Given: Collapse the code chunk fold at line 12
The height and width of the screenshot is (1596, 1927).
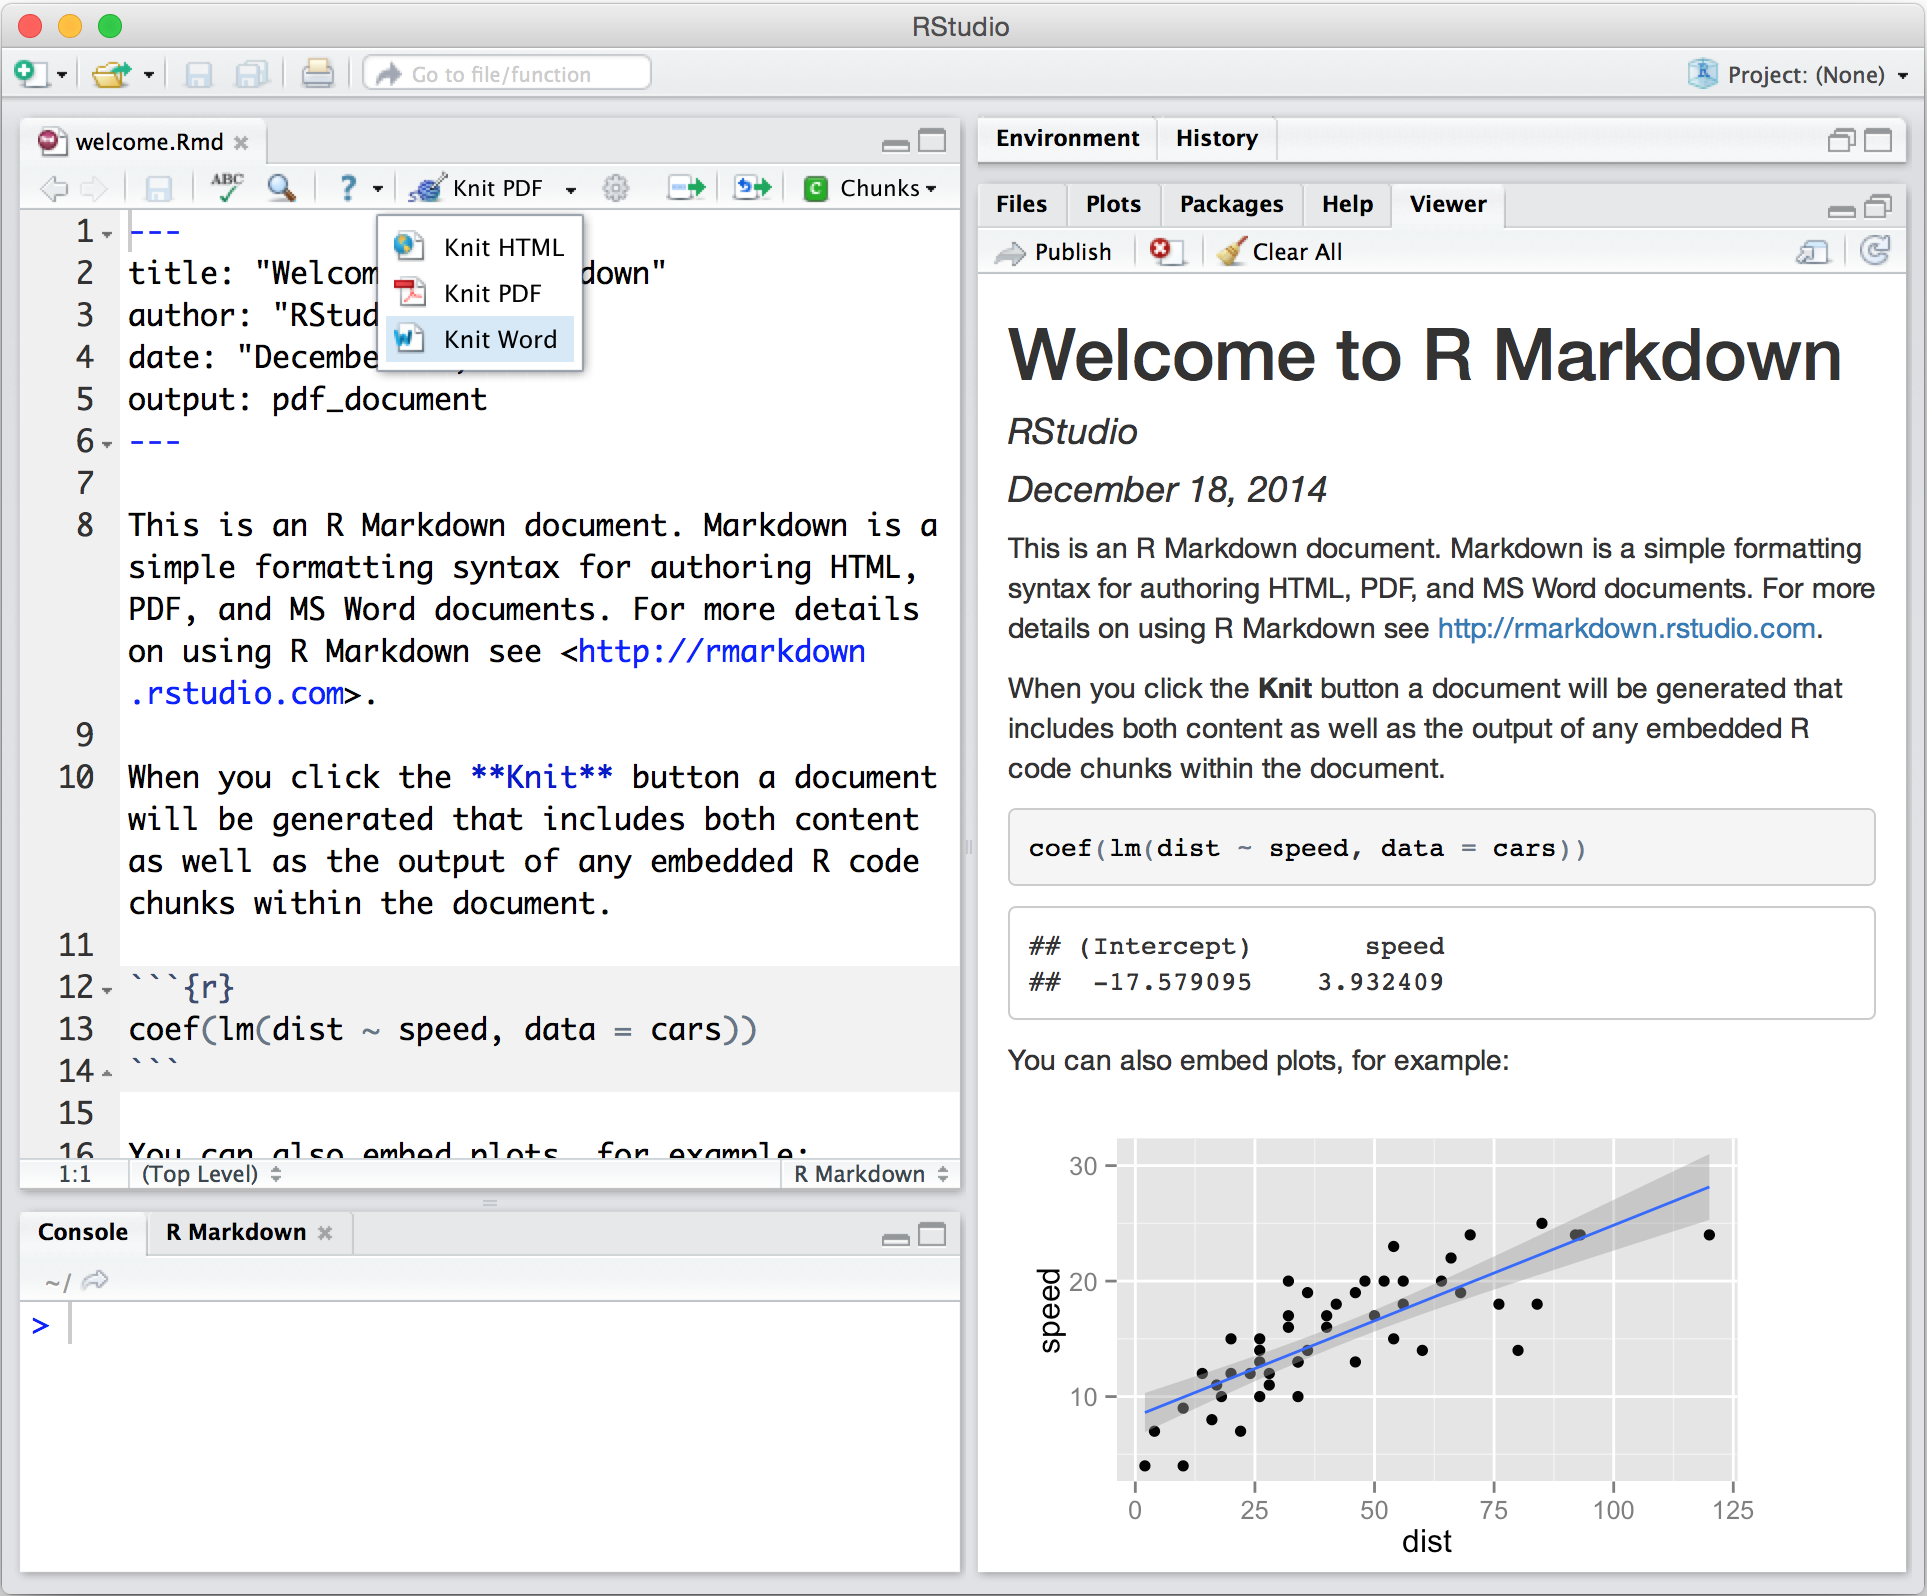Looking at the screenshot, I should tap(107, 991).
